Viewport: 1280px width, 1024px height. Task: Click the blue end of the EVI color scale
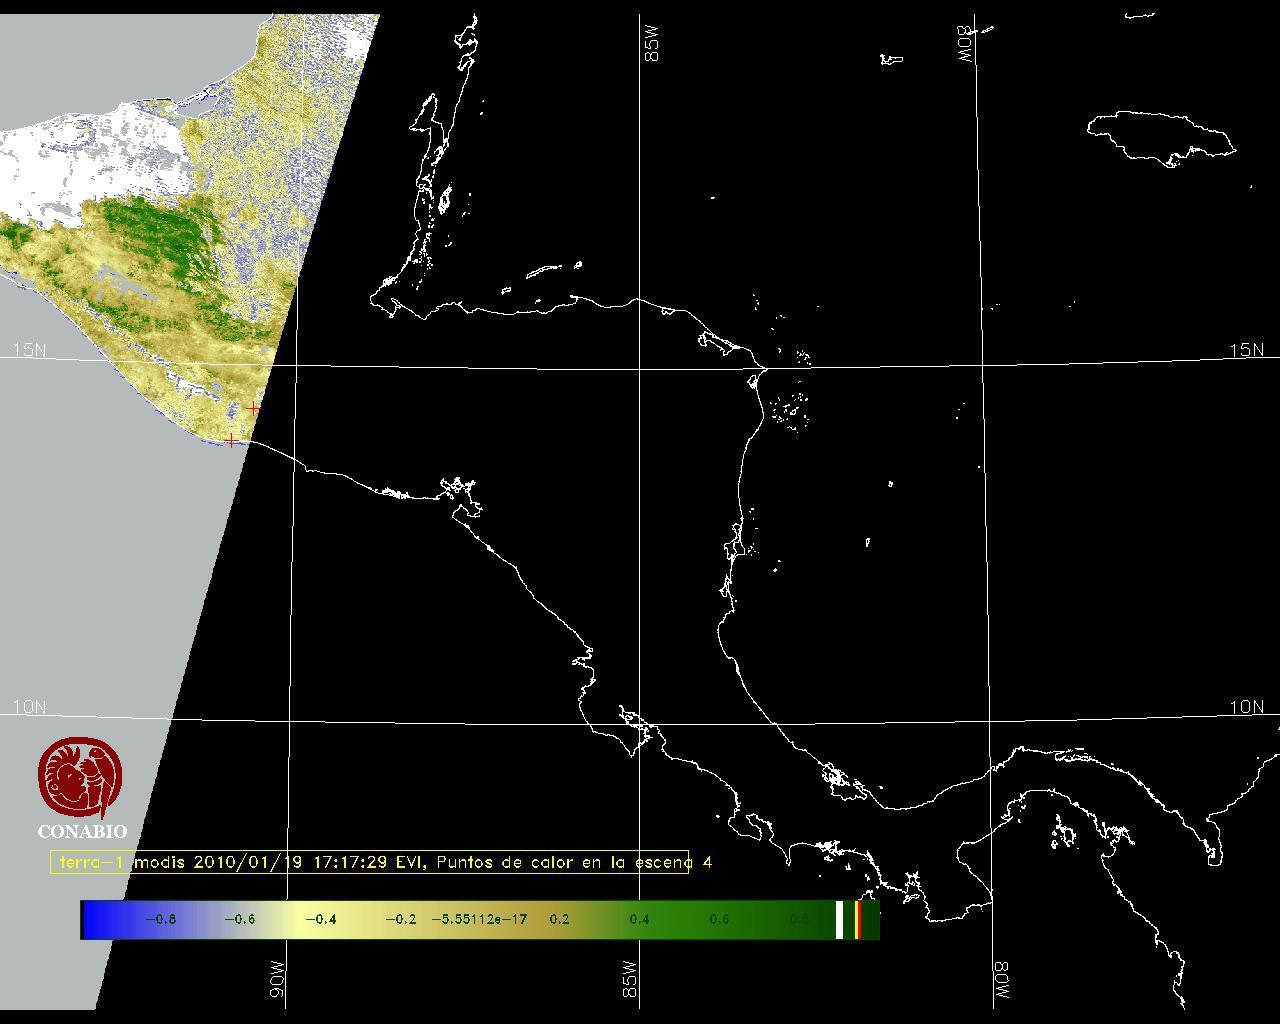click(x=97, y=919)
